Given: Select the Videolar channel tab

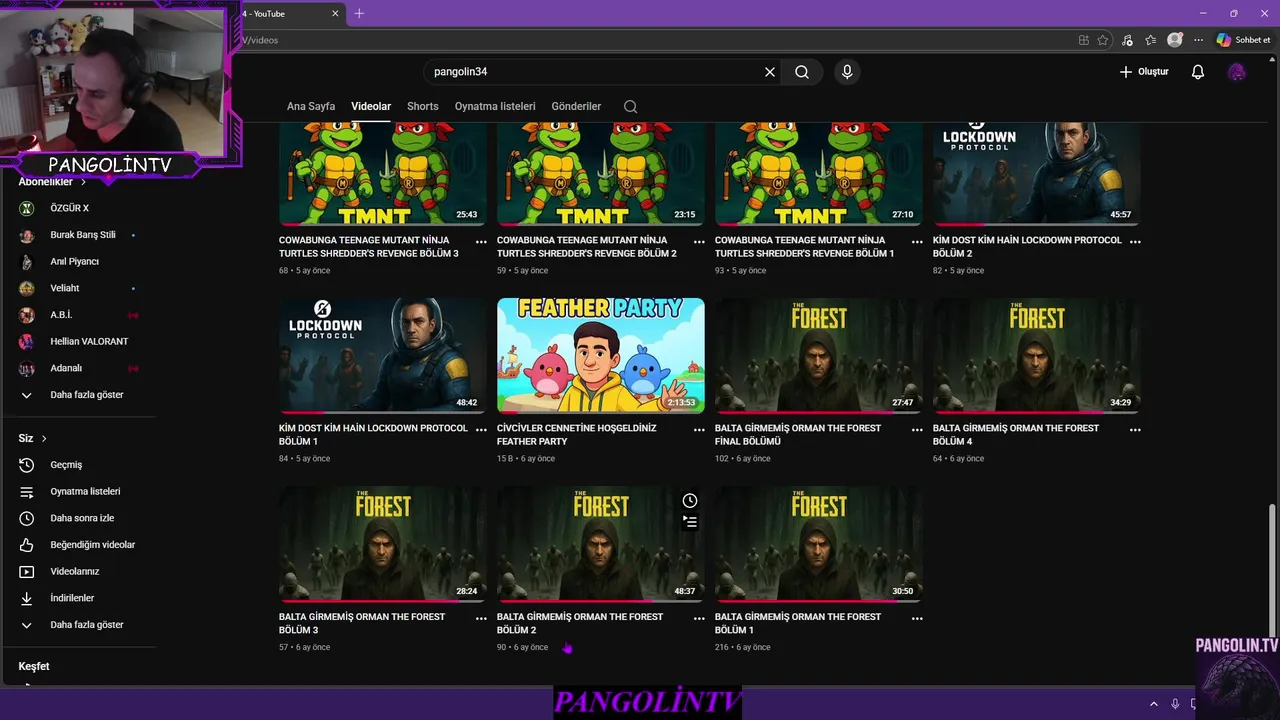Looking at the screenshot, I should pyautogui.click(x=371, y=106).
